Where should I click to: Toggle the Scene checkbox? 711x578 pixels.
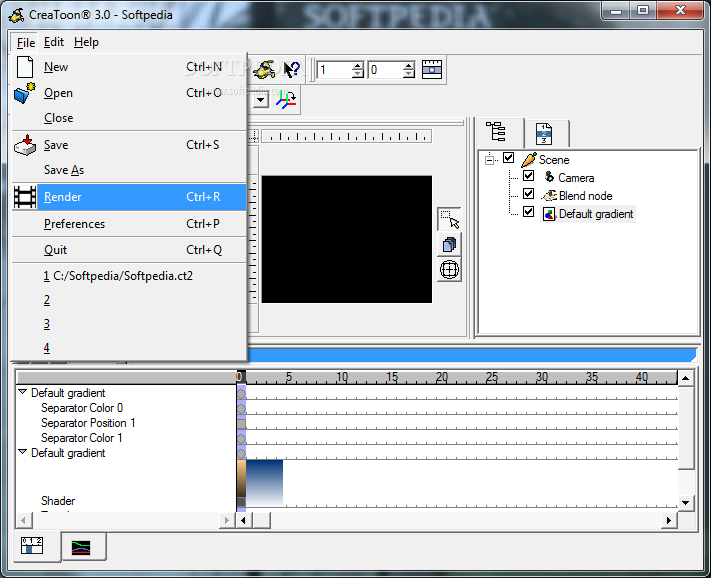point(509,158)
